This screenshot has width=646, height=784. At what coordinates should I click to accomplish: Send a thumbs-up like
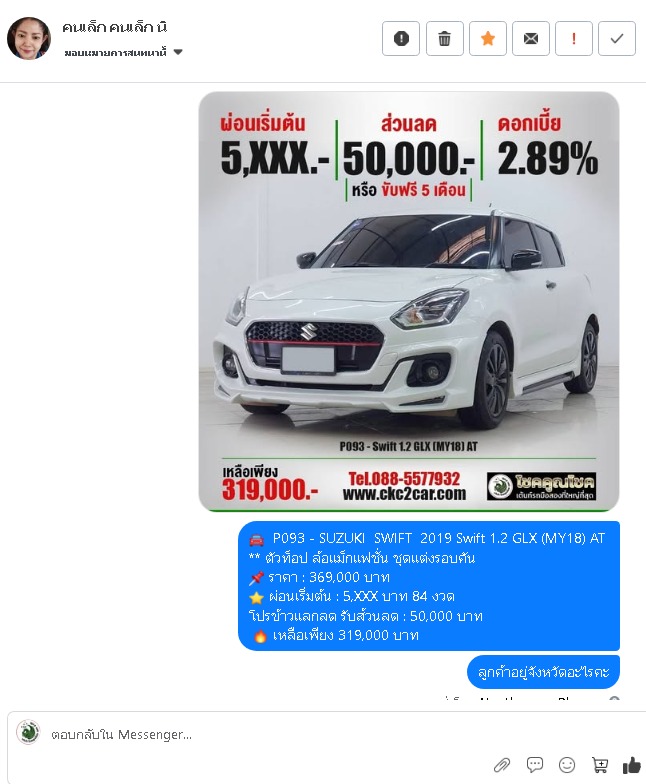pyautogui.click(x=632, y=764)
